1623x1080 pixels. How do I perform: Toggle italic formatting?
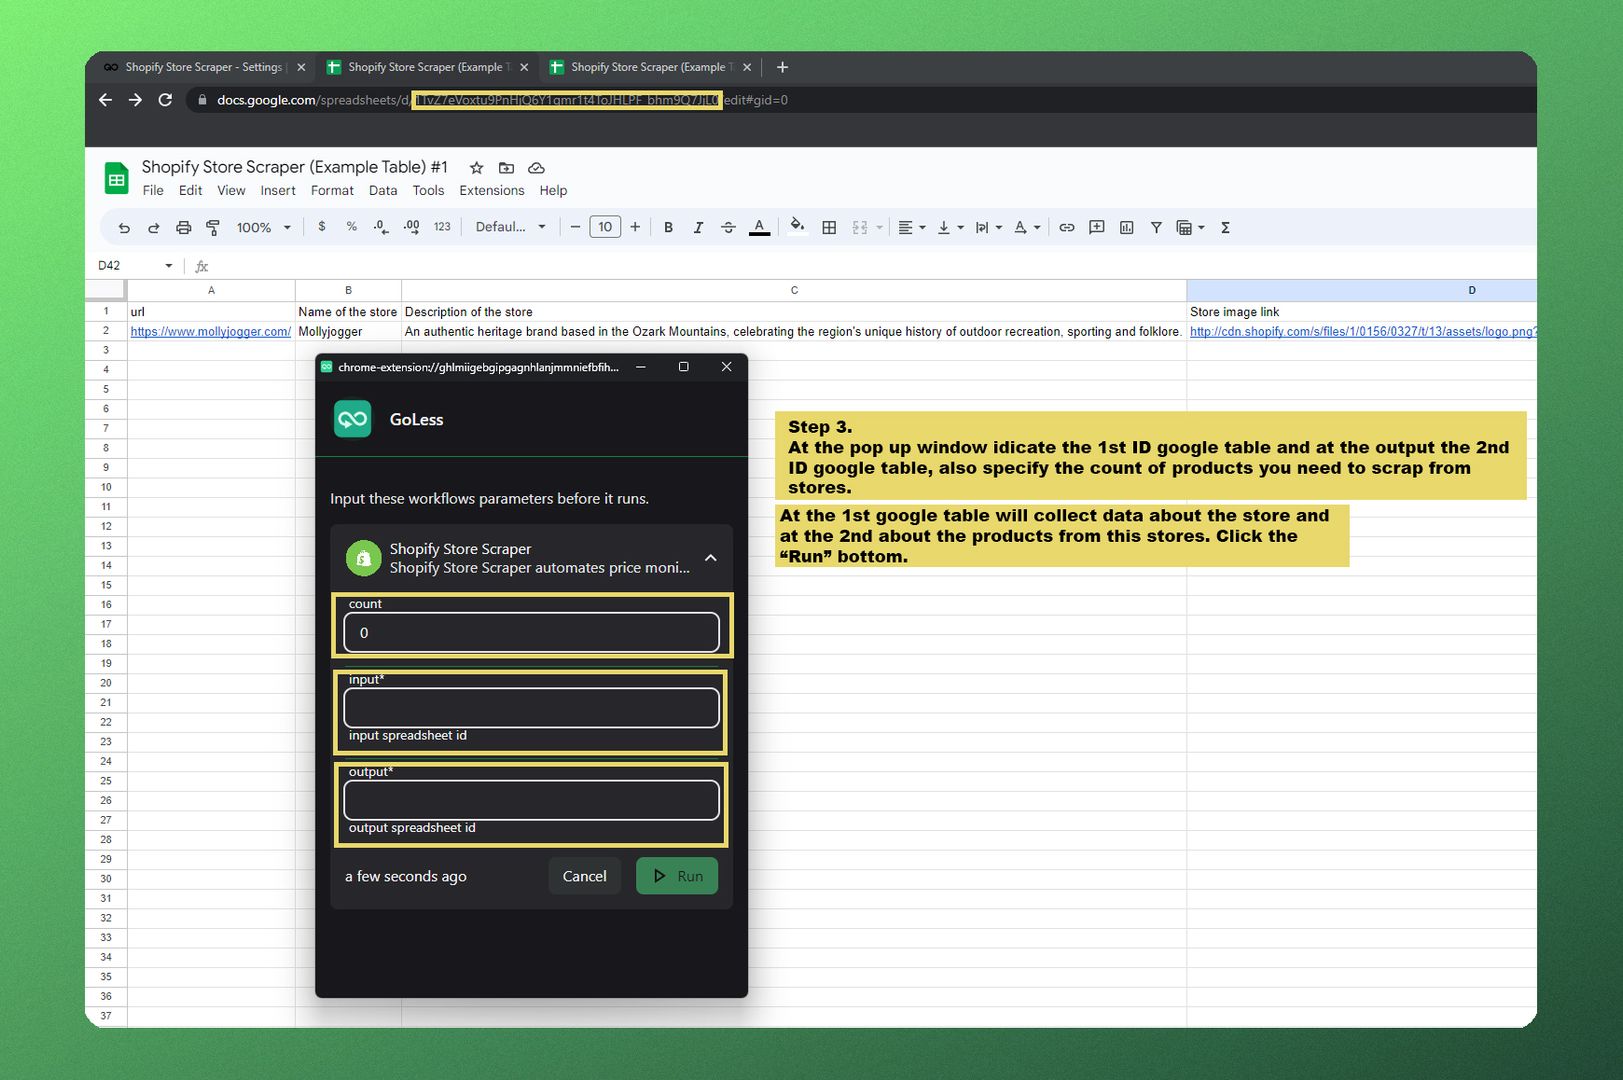[698, 228]
